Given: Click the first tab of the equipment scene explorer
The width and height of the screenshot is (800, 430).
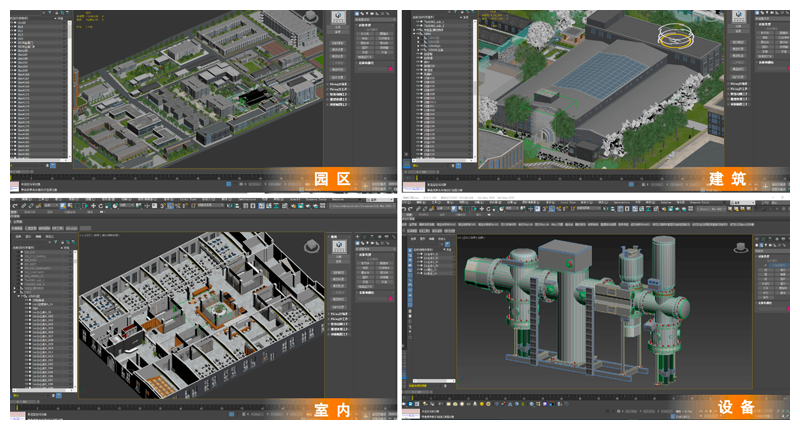Looking at the screenshot, I should point(413,239).
